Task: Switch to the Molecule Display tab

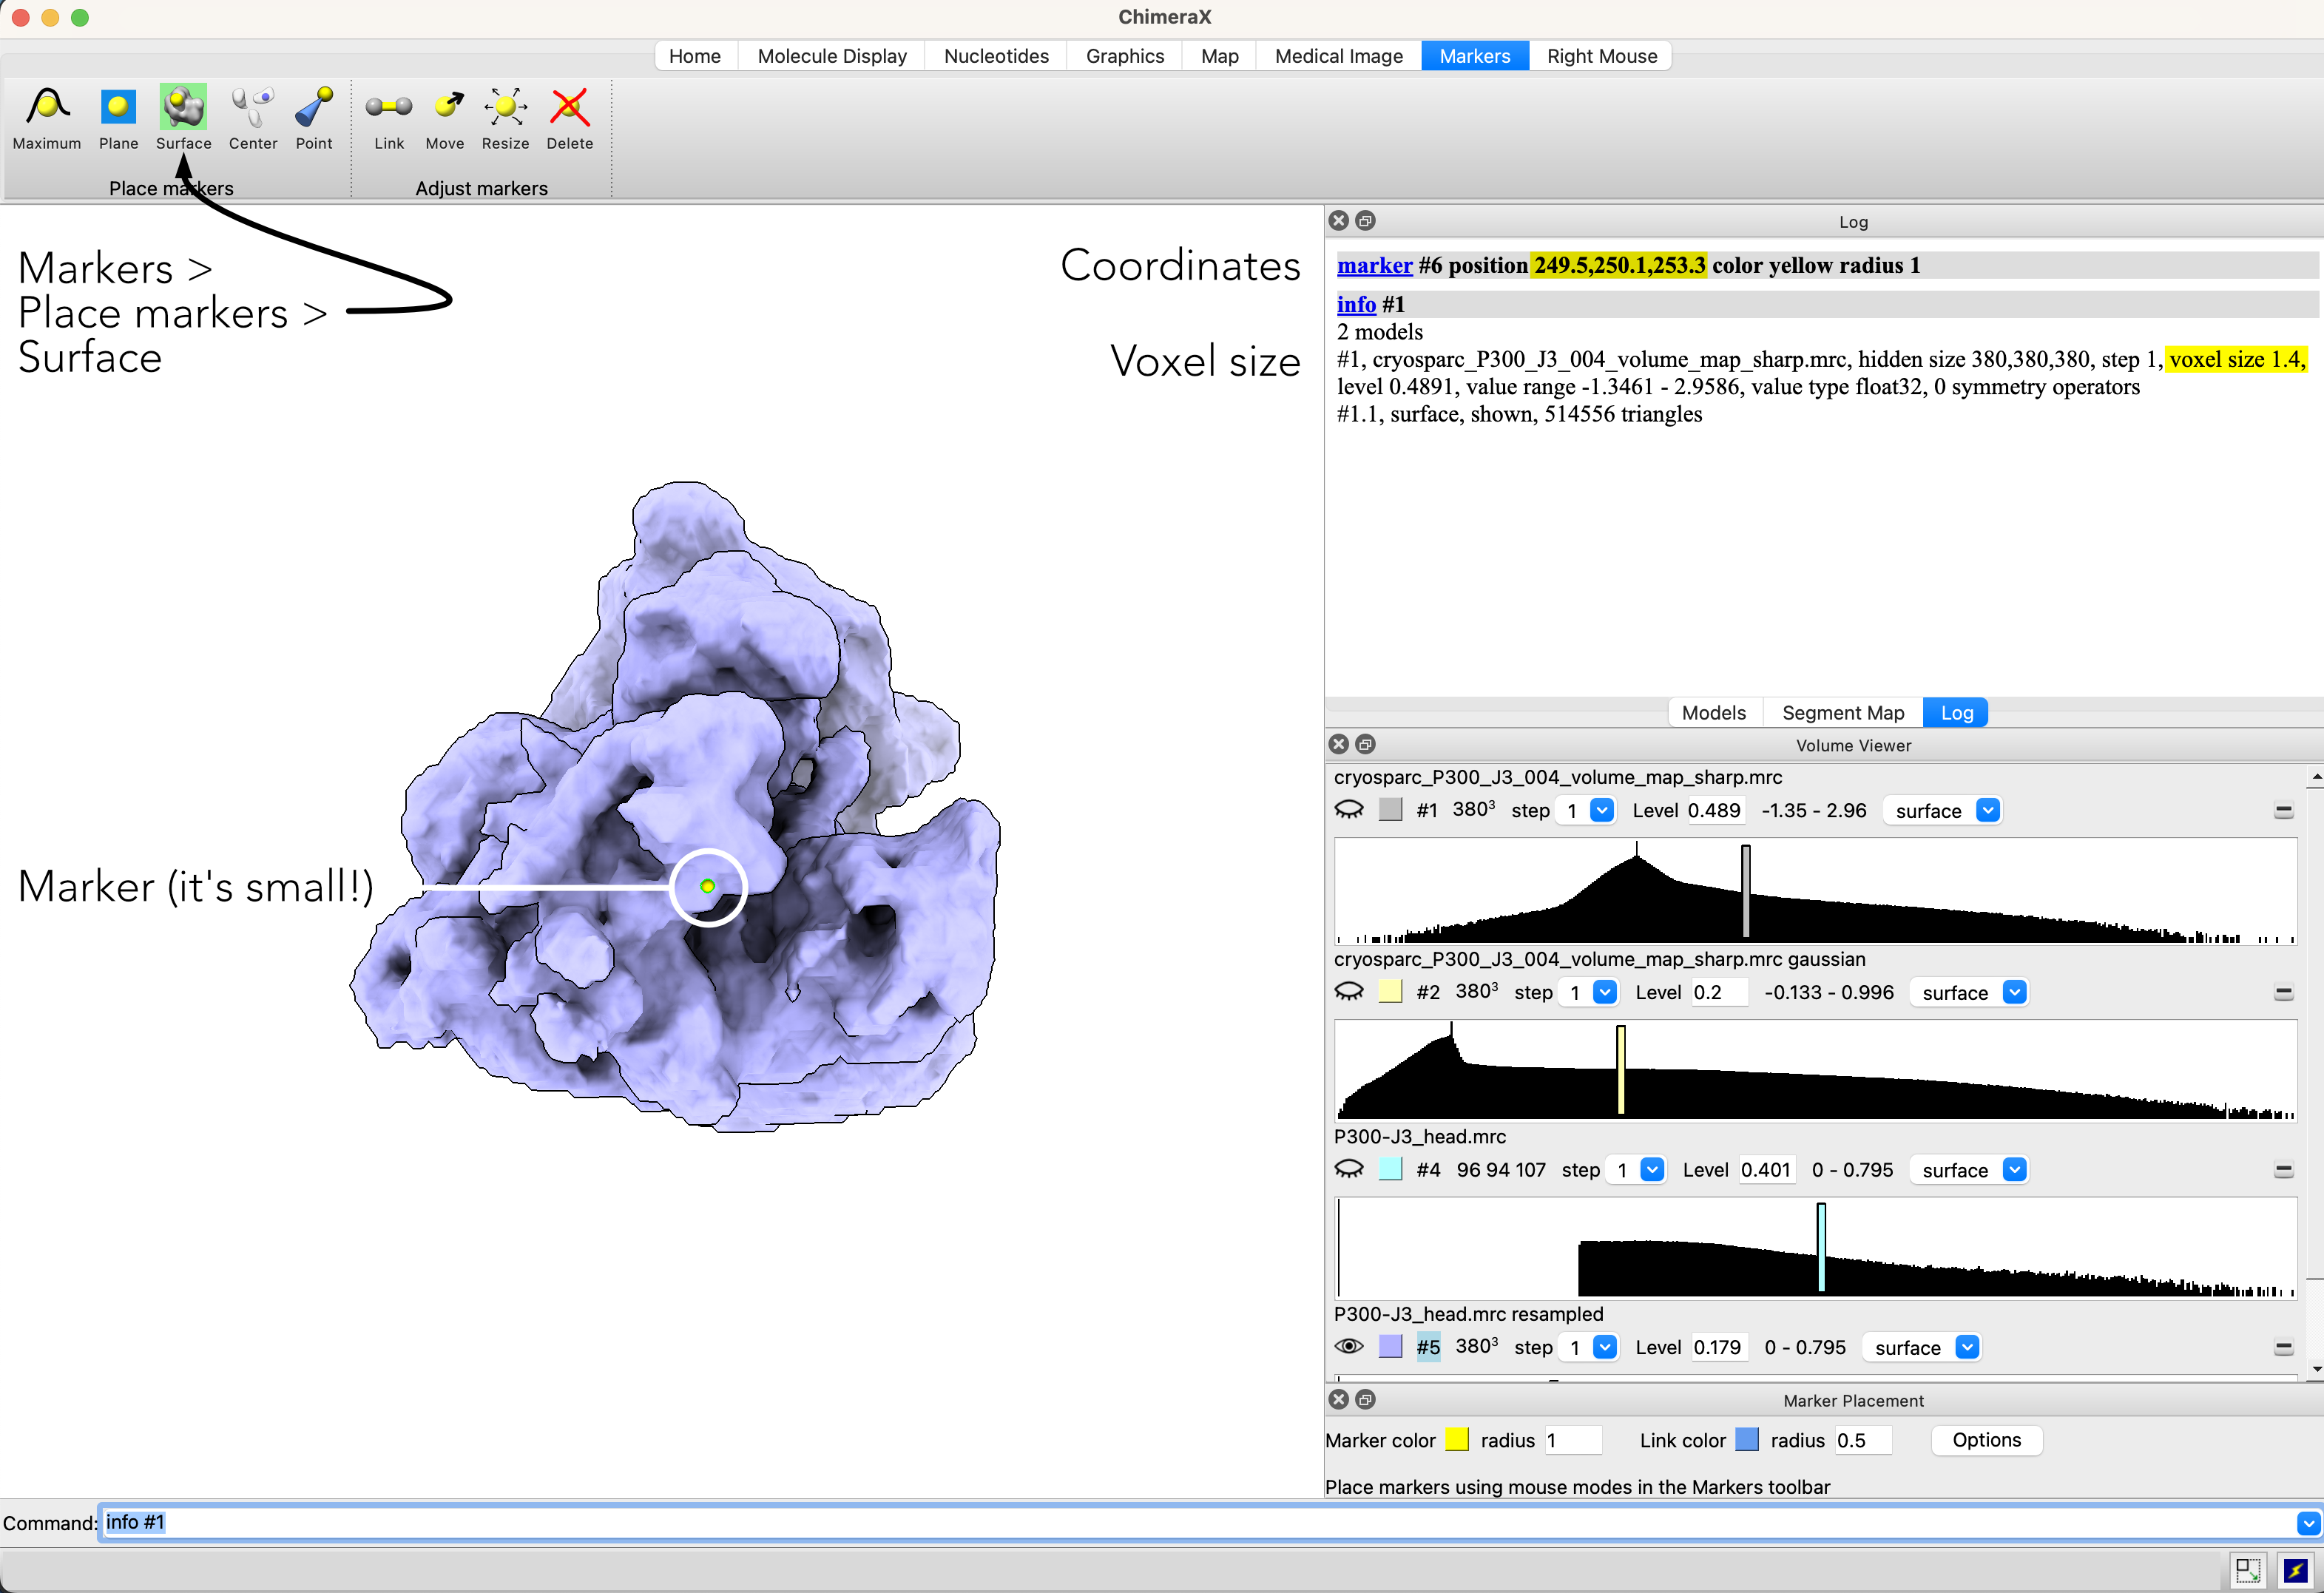Action: point(831,56)
